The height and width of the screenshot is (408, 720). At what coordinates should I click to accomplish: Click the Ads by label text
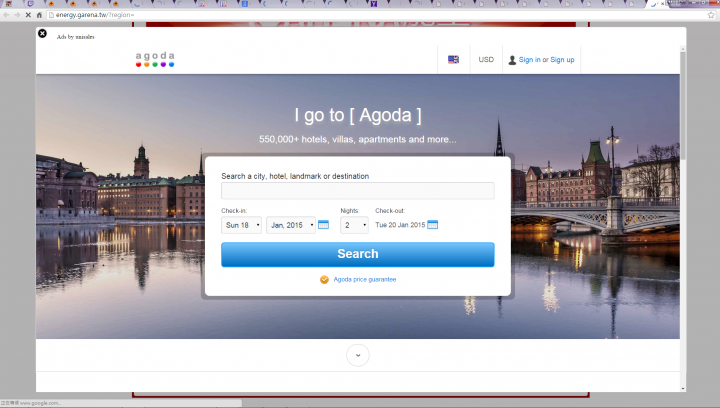pos(75,37)
